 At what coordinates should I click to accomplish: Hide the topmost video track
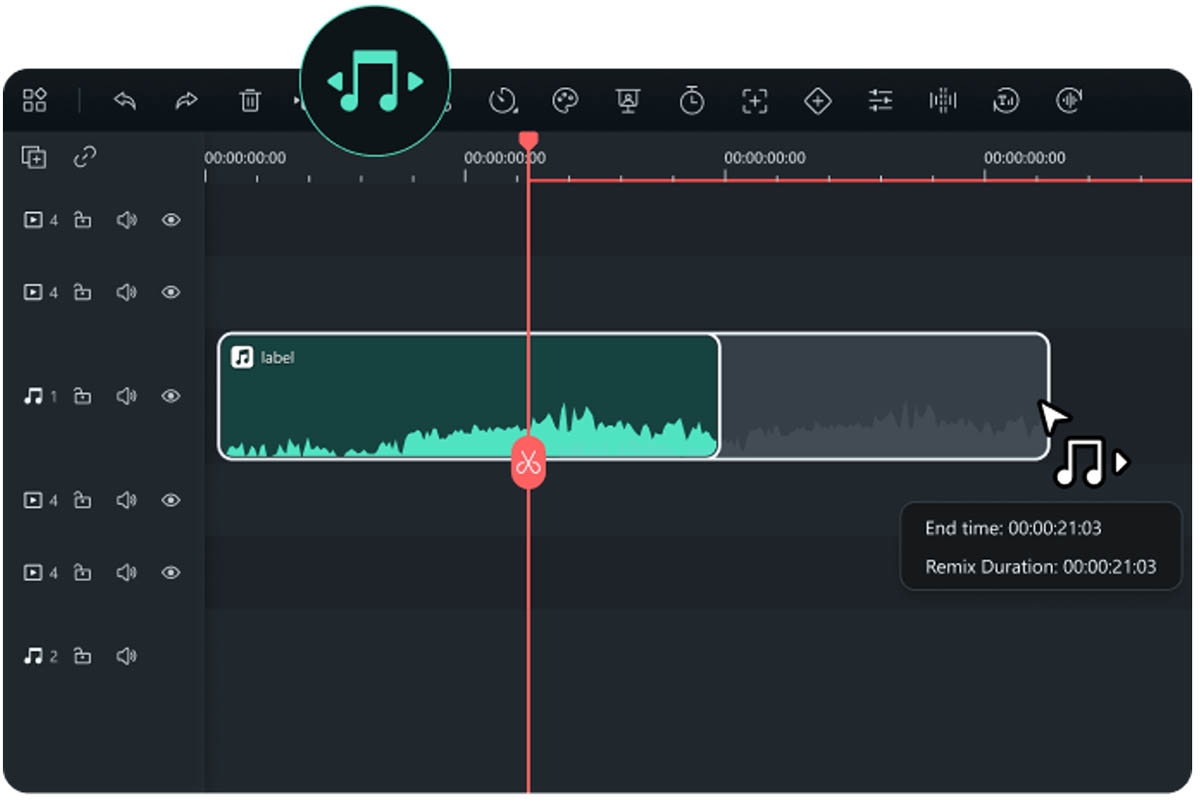(x=171, y=220)
